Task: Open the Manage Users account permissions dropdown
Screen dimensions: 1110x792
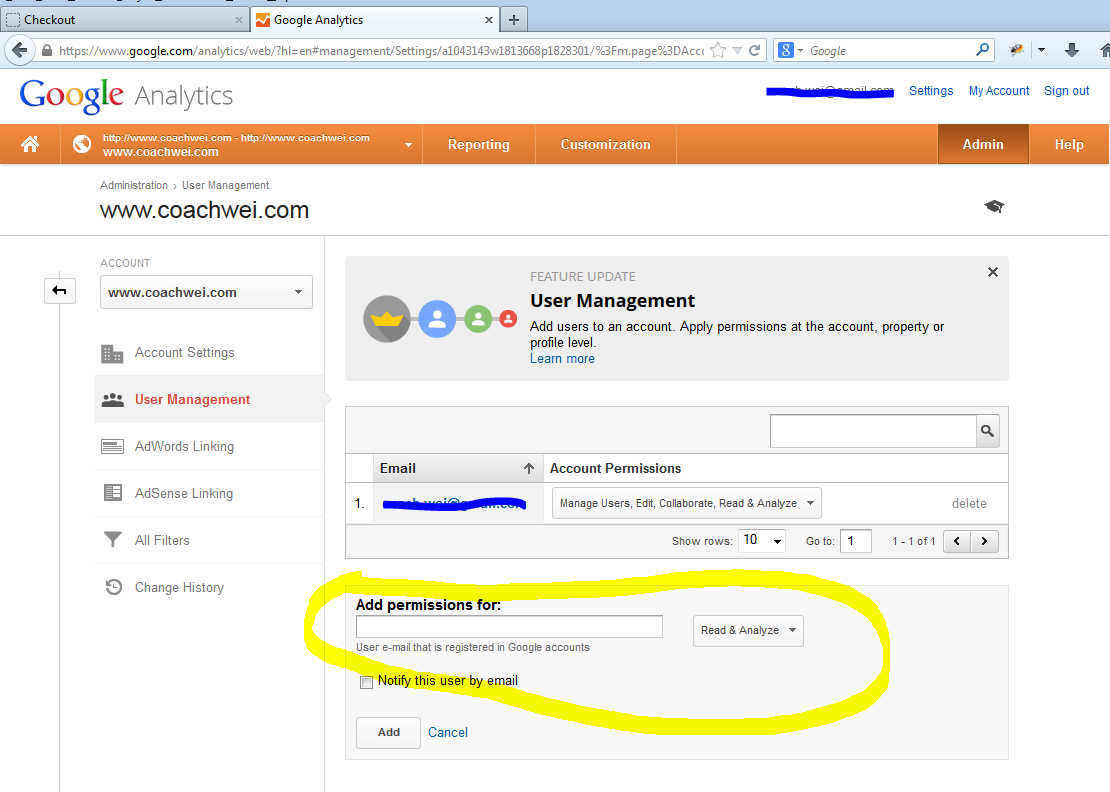Action: click(x=686, y=503)
